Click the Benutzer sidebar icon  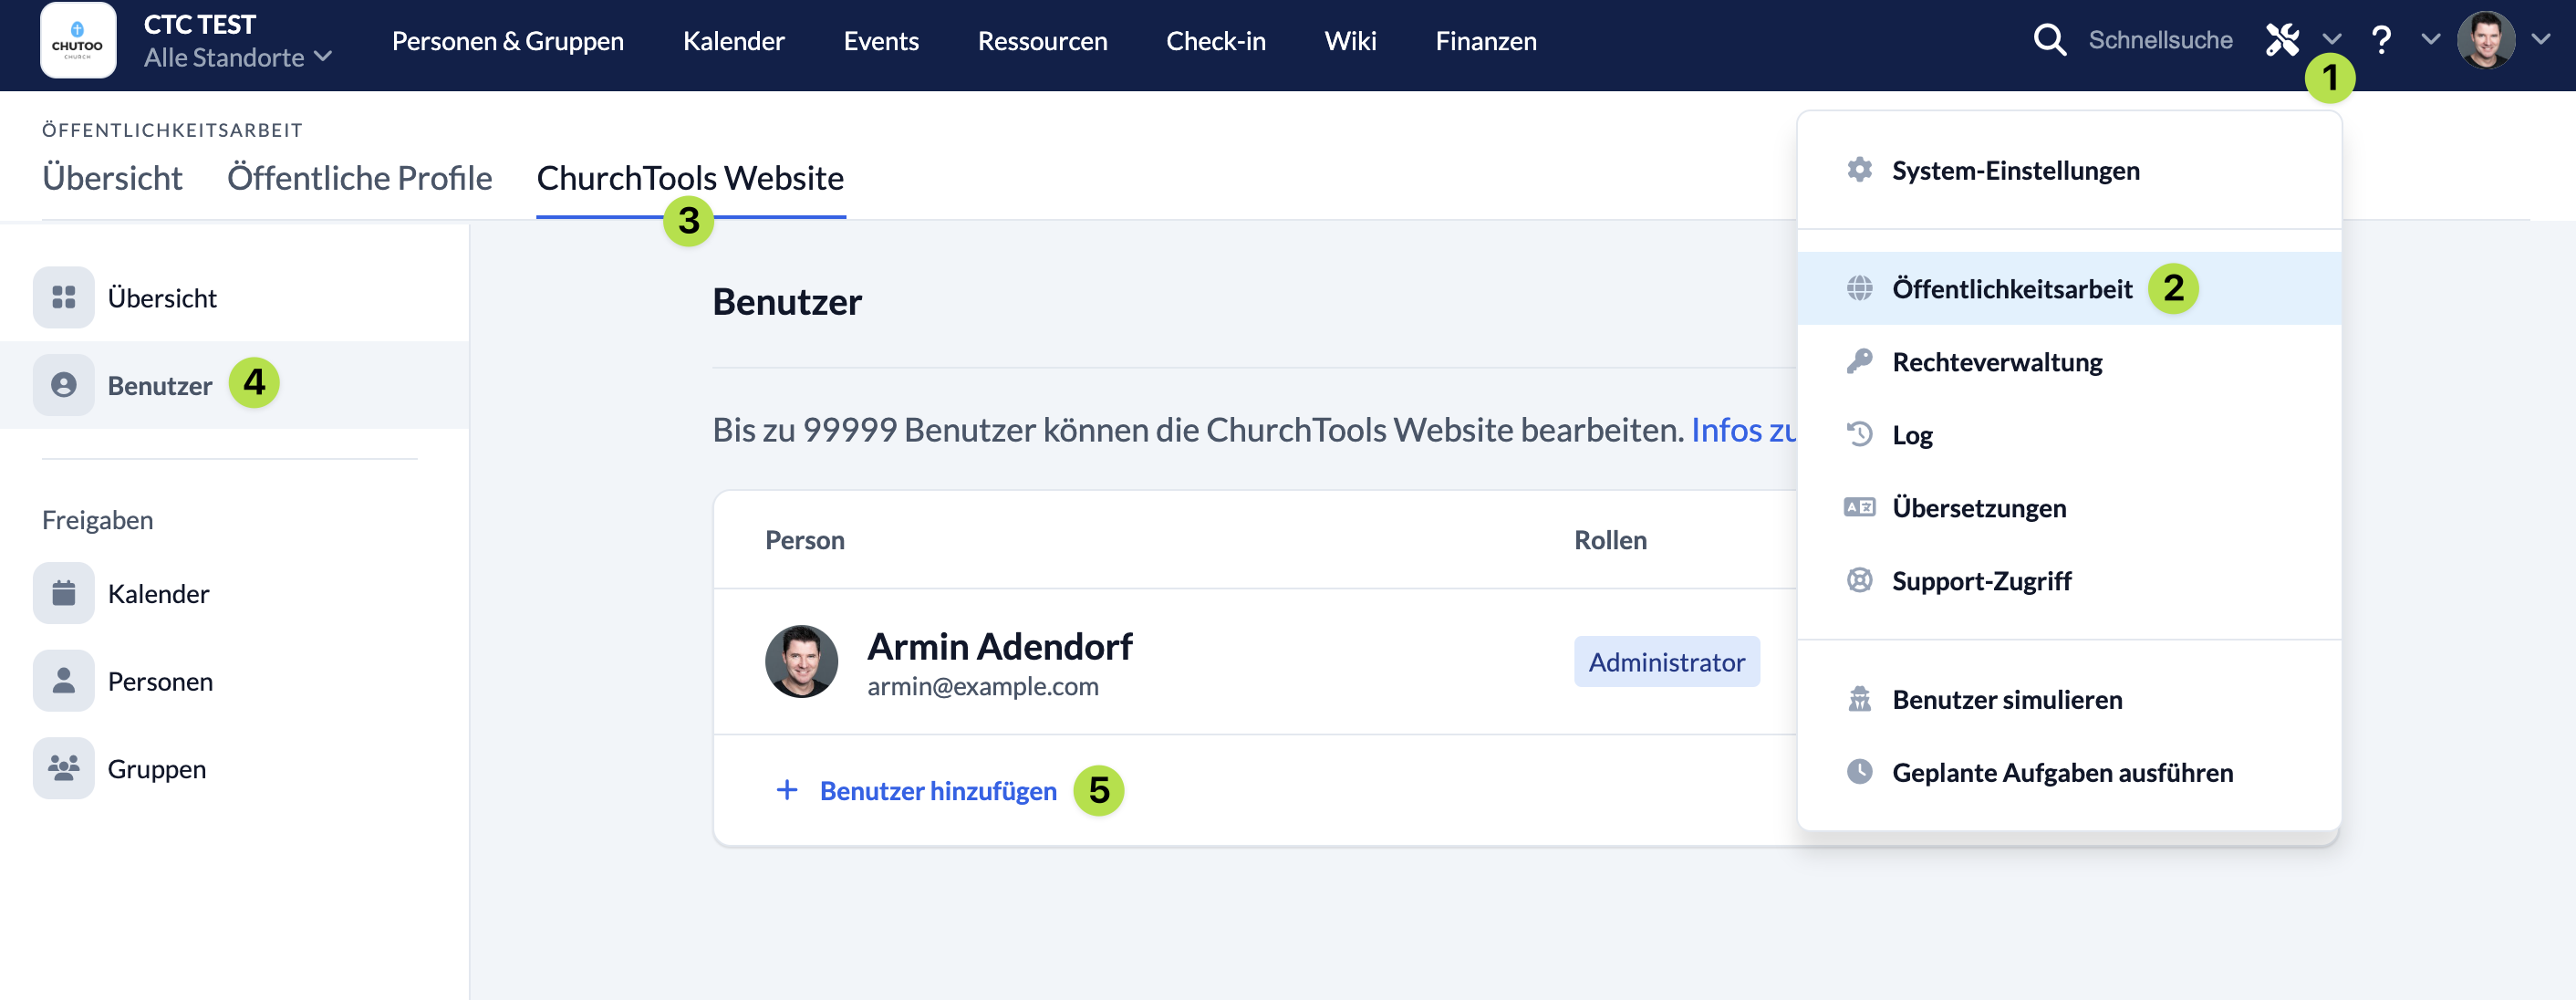[64, 385]
